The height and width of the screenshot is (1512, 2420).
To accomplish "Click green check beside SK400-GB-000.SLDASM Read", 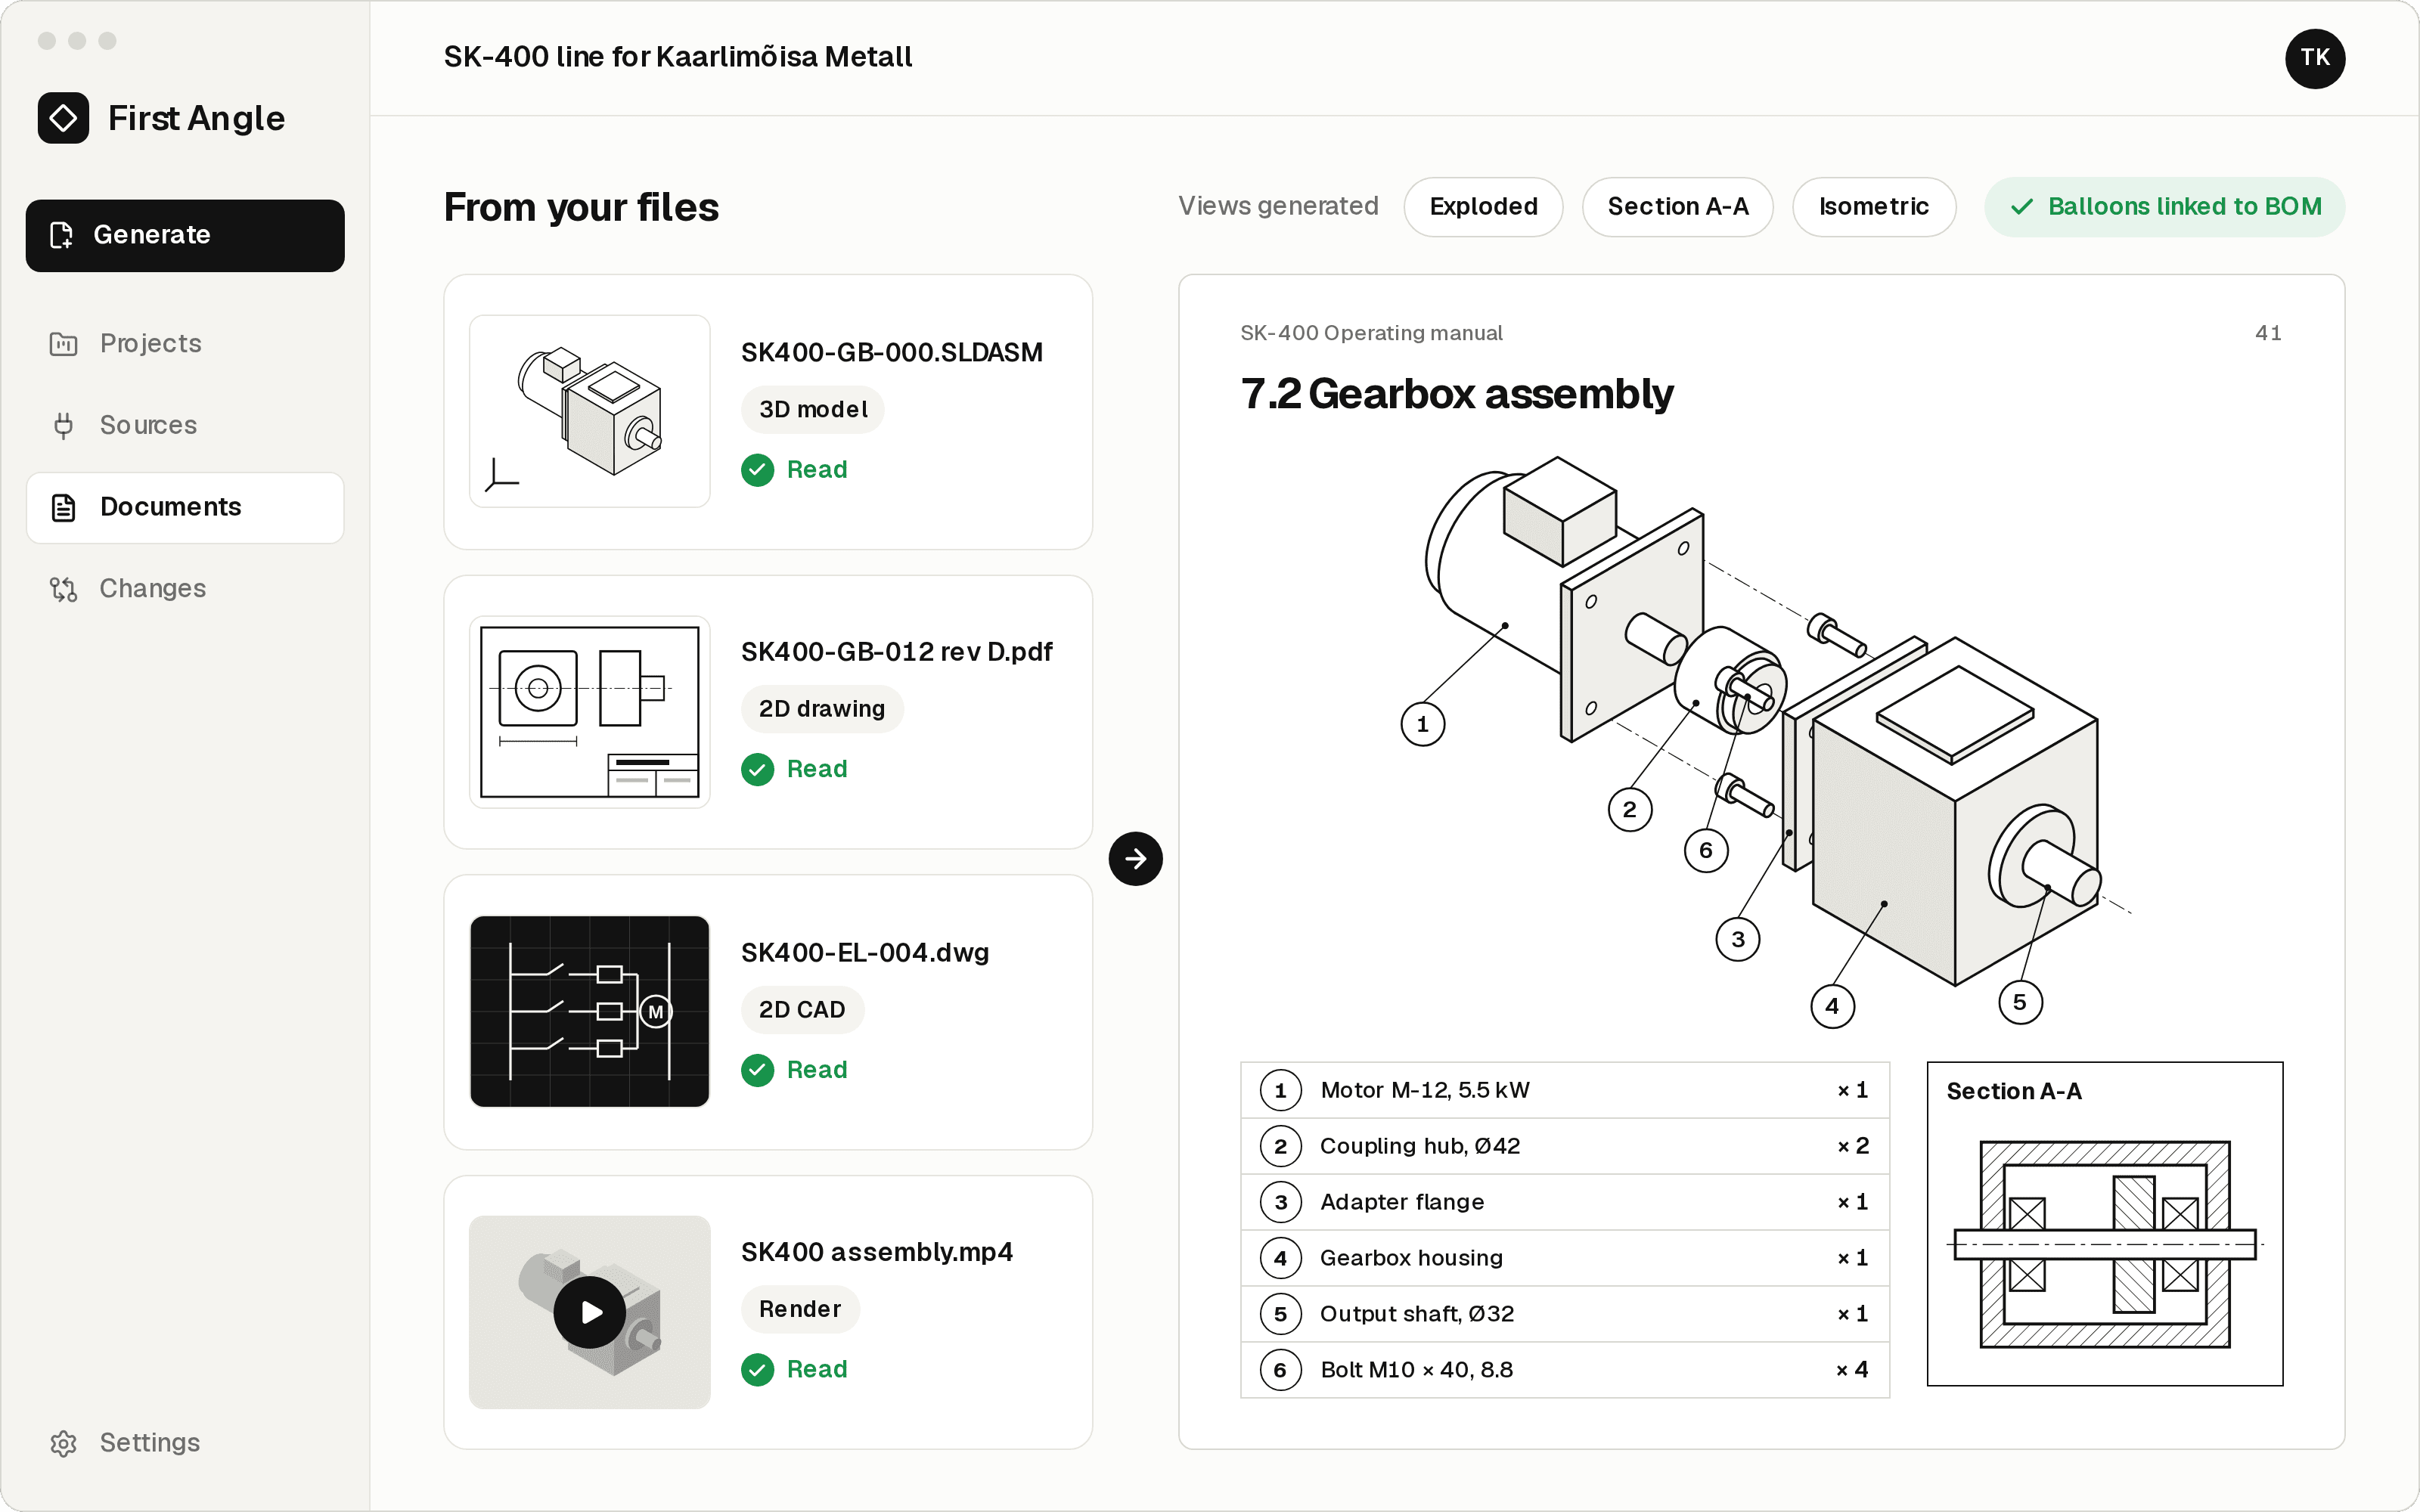I will [x=757, y=470].
